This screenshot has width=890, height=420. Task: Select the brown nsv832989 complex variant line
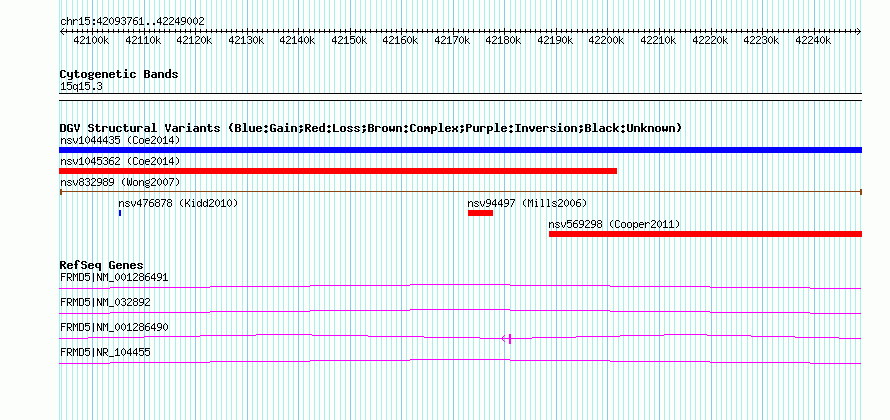460,192
